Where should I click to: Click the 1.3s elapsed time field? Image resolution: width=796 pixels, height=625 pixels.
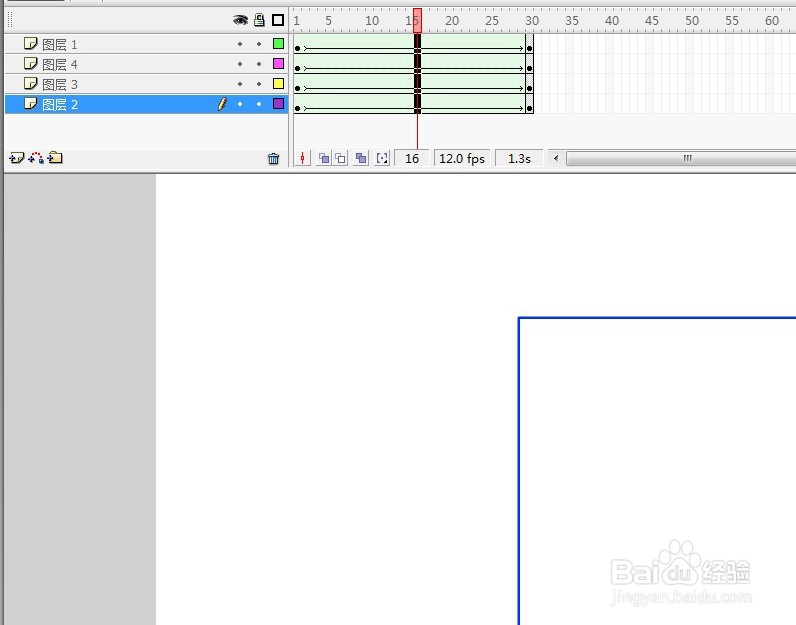coord(519,158)
